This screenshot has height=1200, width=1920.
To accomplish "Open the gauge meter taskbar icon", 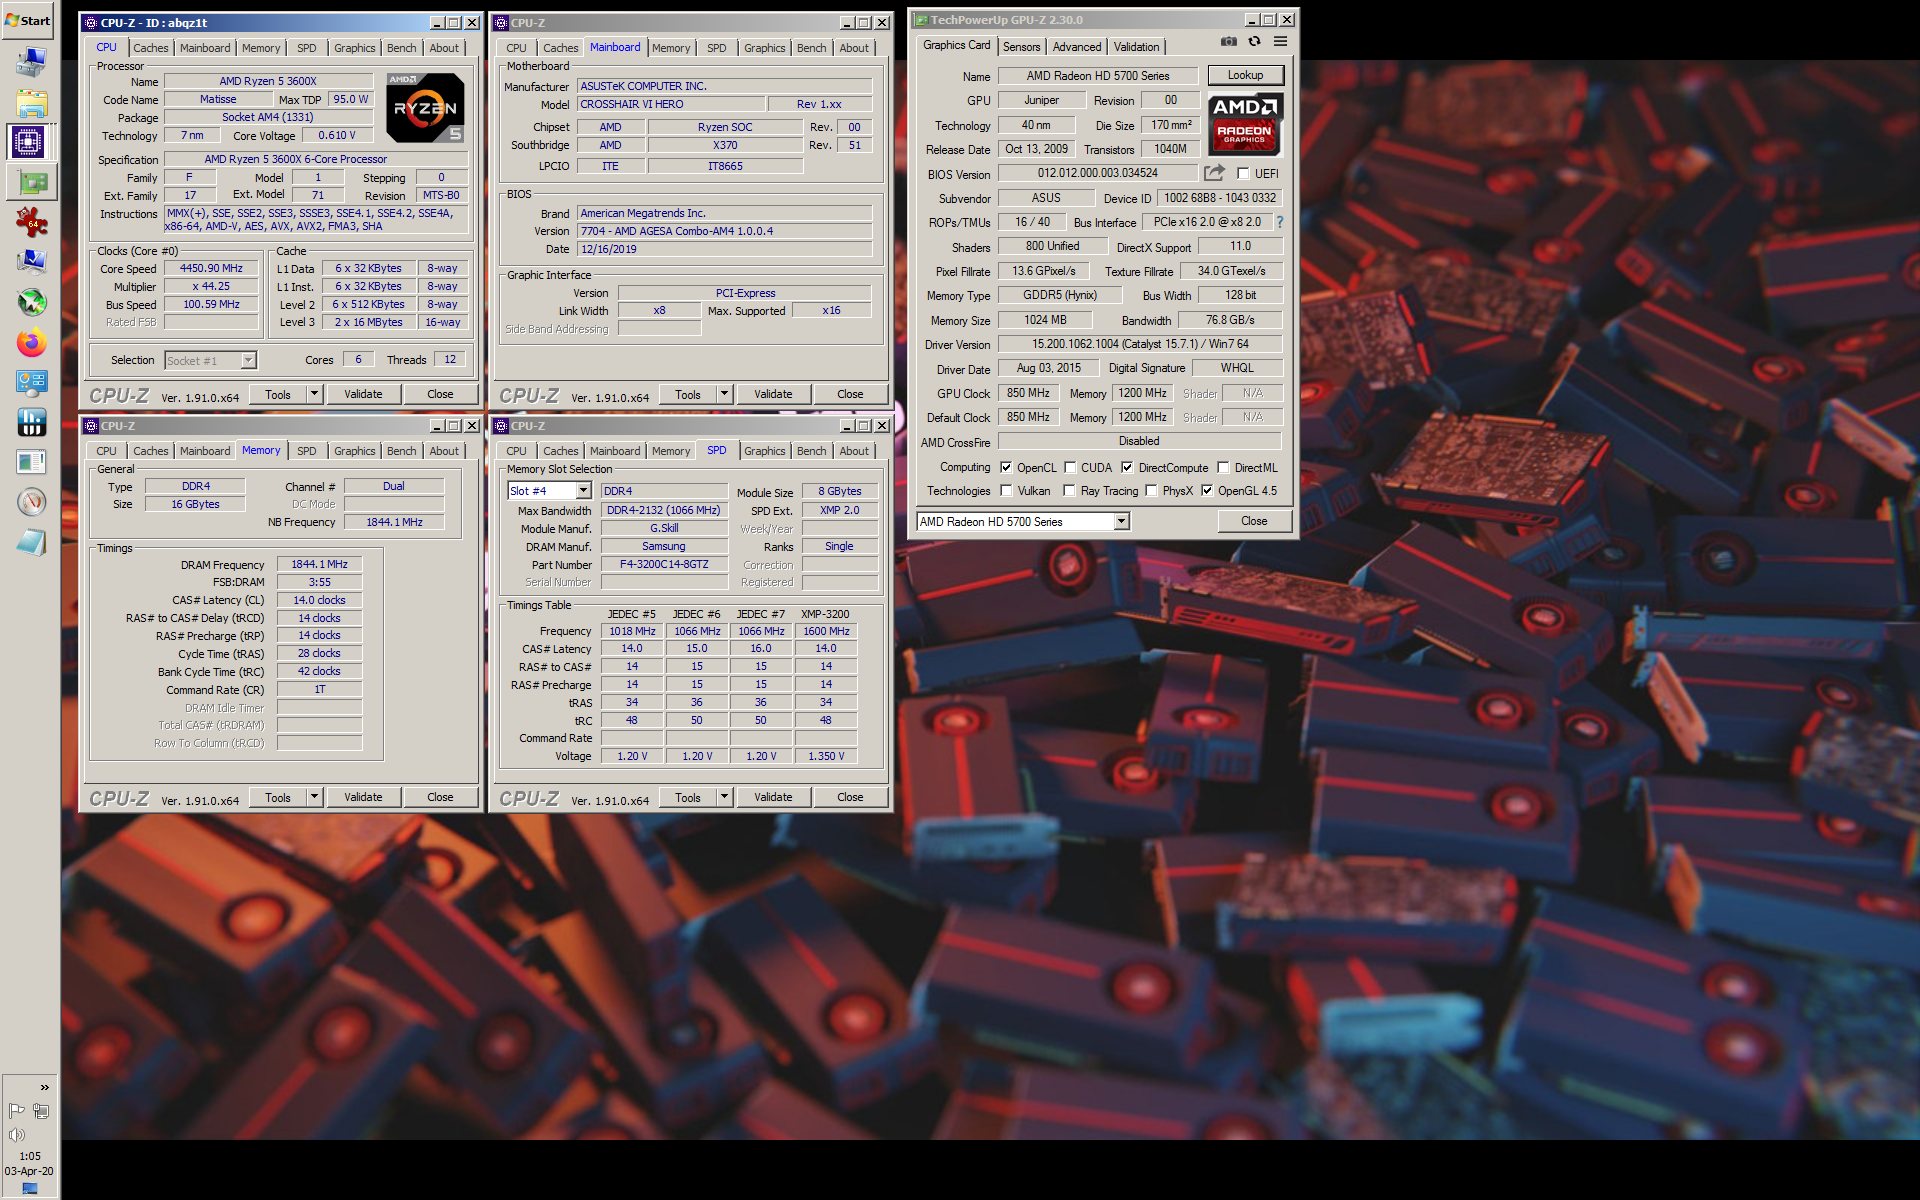I will tap(31, 502).
